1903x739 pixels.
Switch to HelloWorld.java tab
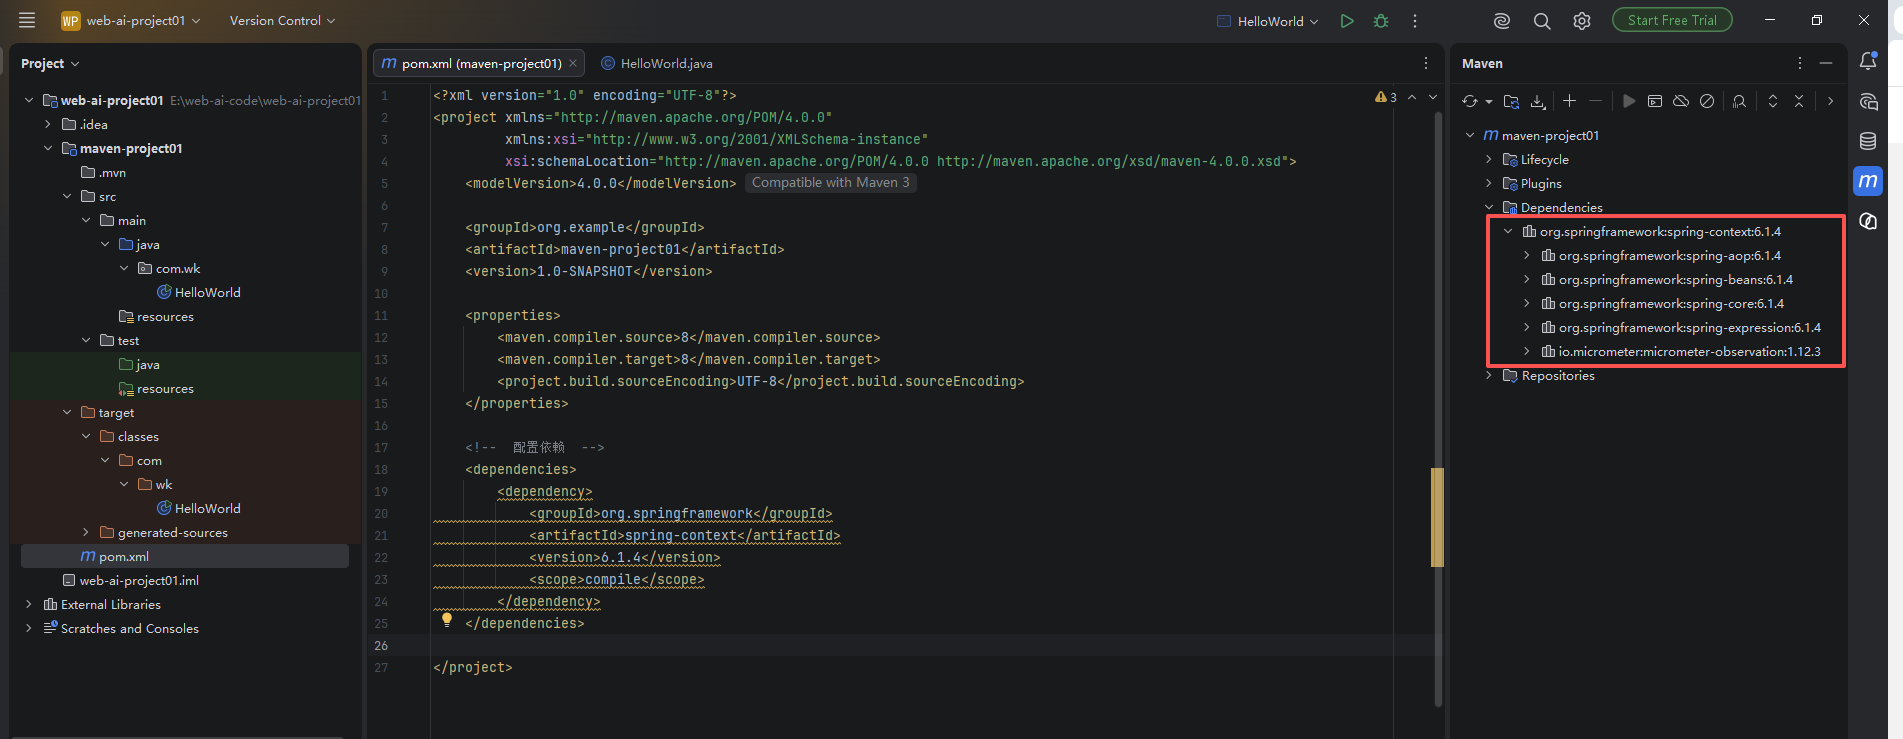[x=657, y=63]
